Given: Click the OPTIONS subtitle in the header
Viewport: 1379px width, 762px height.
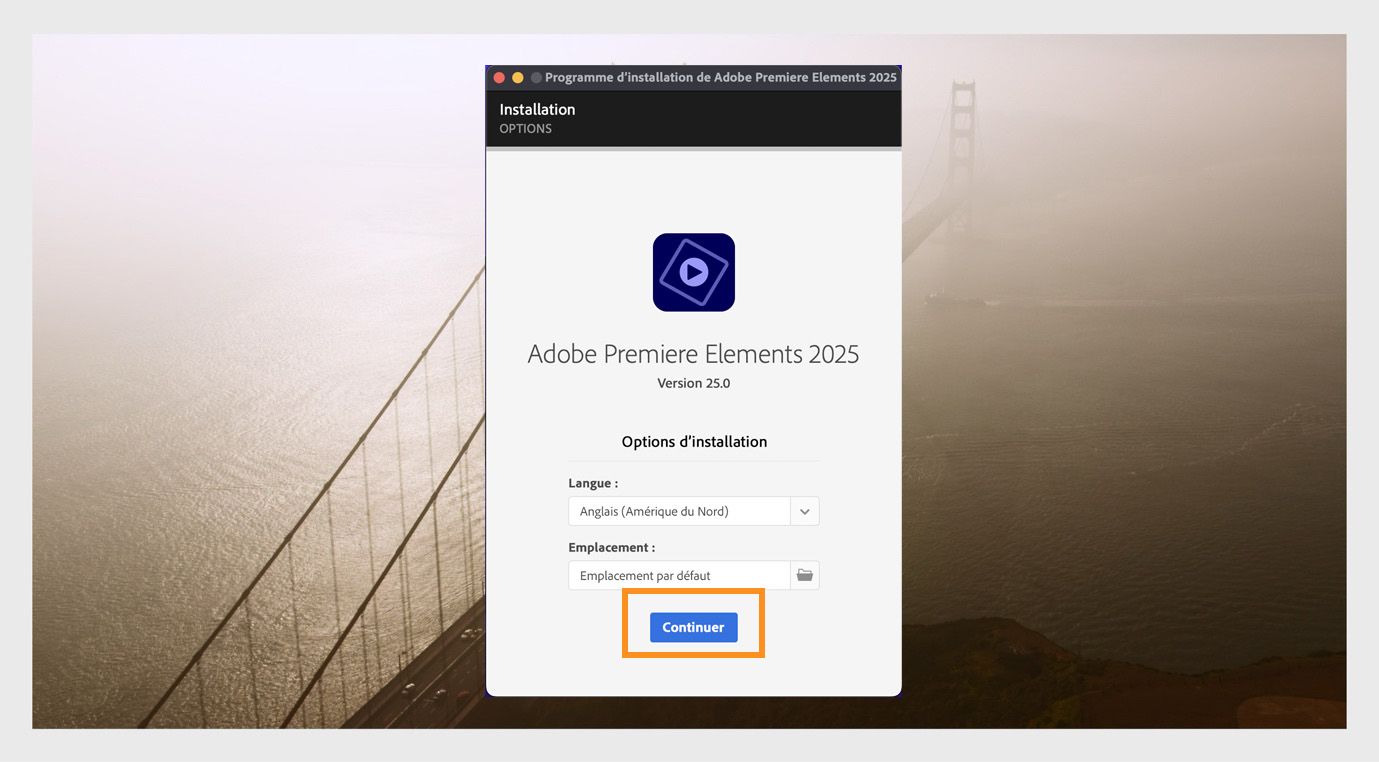Looking at the screenshot, I should 526,129.
